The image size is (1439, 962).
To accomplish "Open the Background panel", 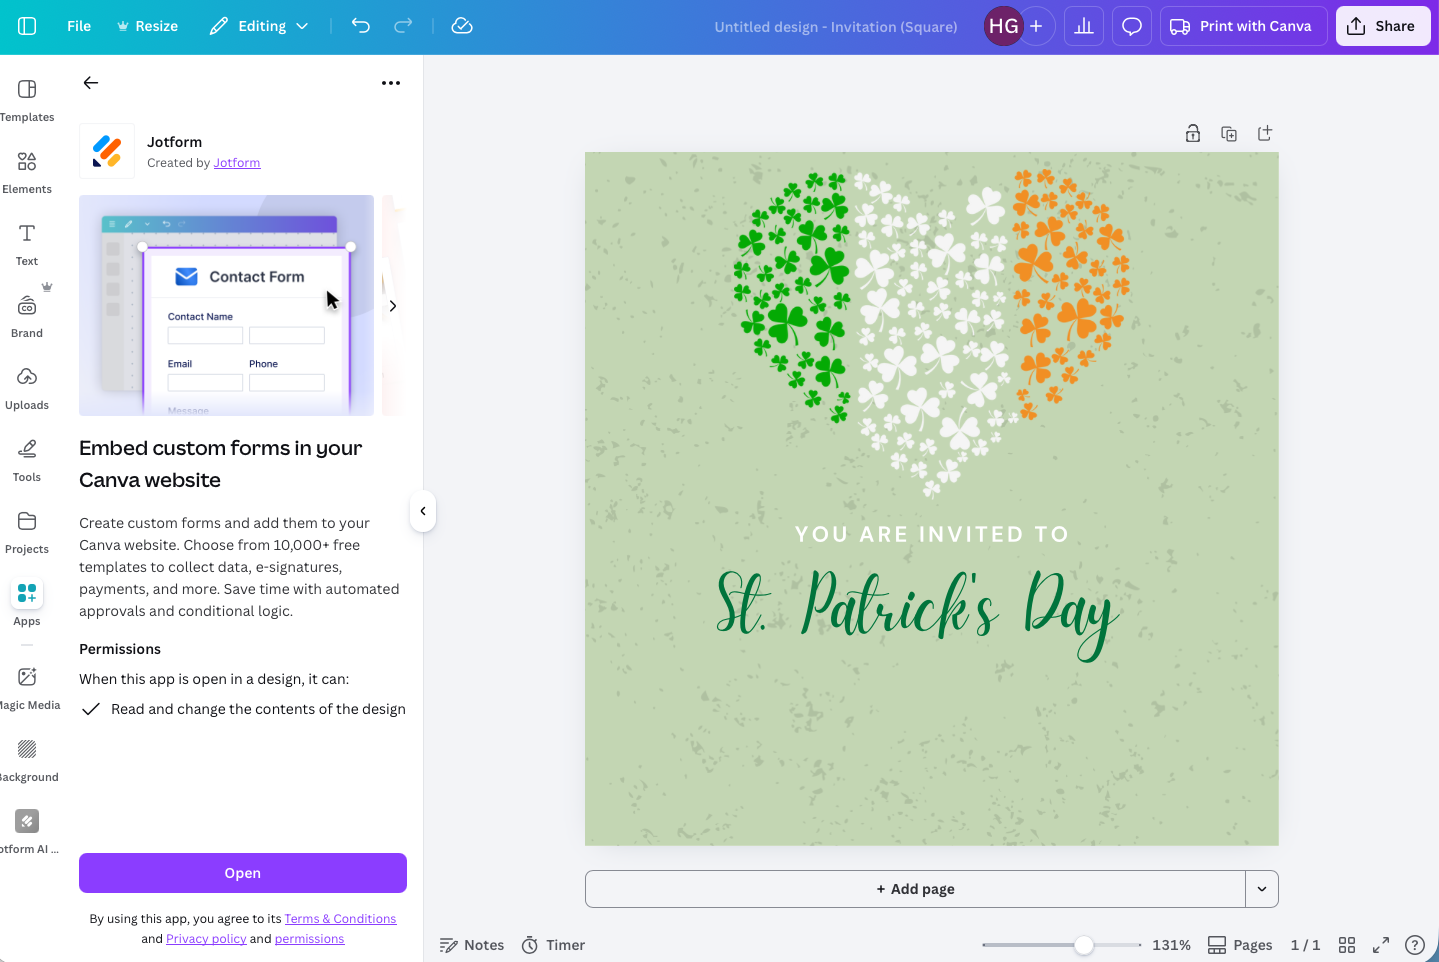I will [27, 757].
